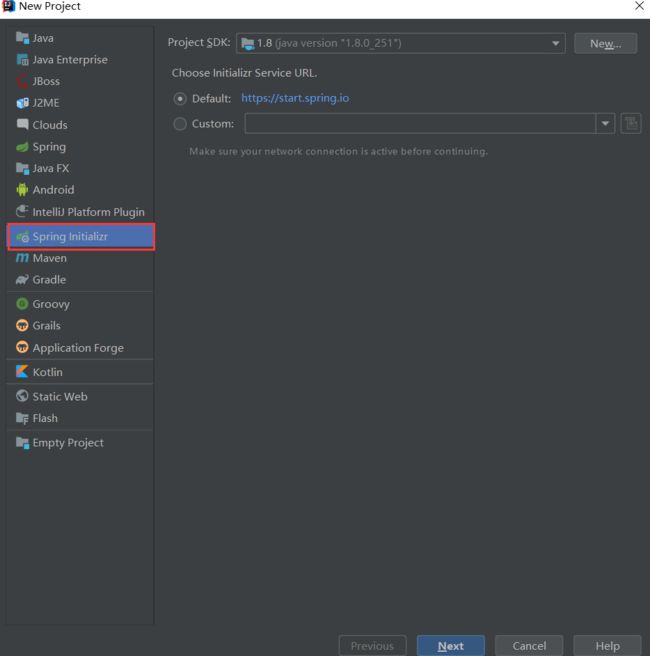Open the https://start.spring.io link
The height and width of the screenshot is (656, 650).
pos(295,98)
